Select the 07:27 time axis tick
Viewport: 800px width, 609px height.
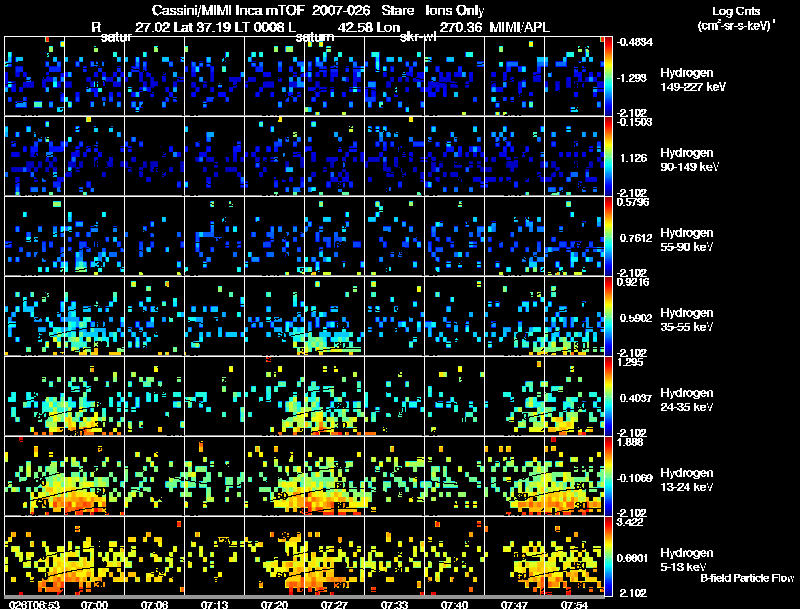334,604
